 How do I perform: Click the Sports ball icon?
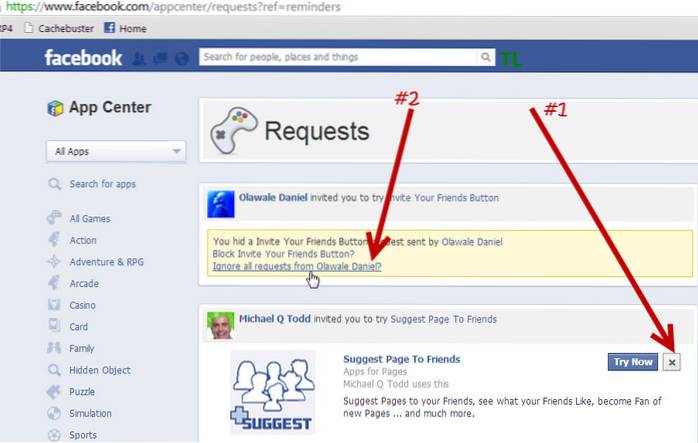[54, 435]
